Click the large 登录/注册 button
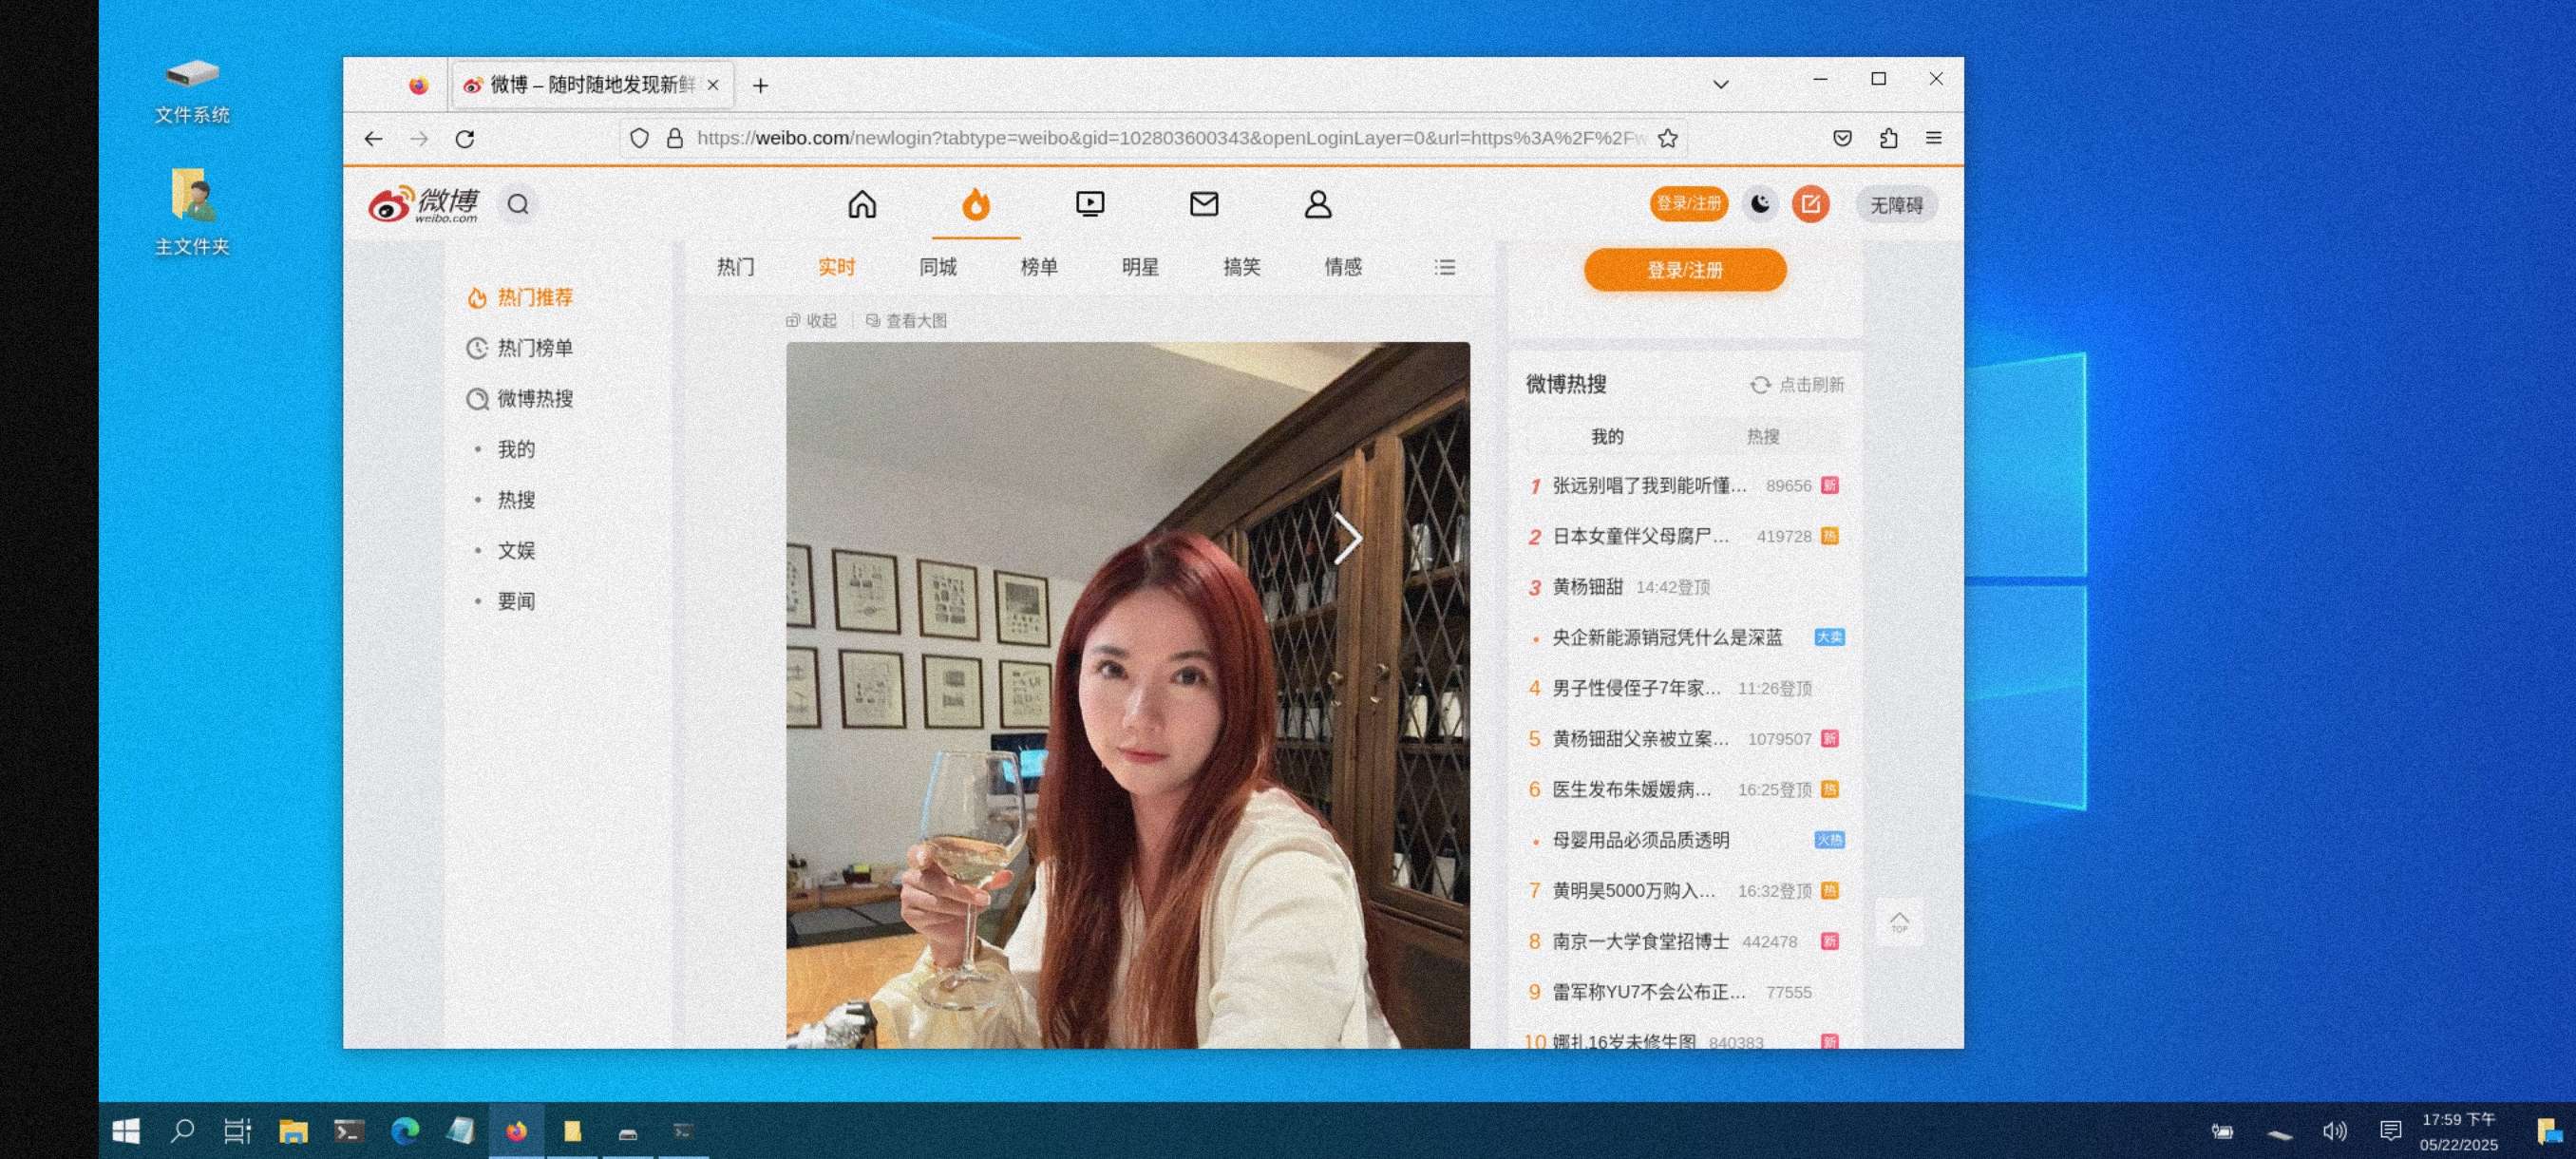2576x1159 pixels. pos(1684,270)
